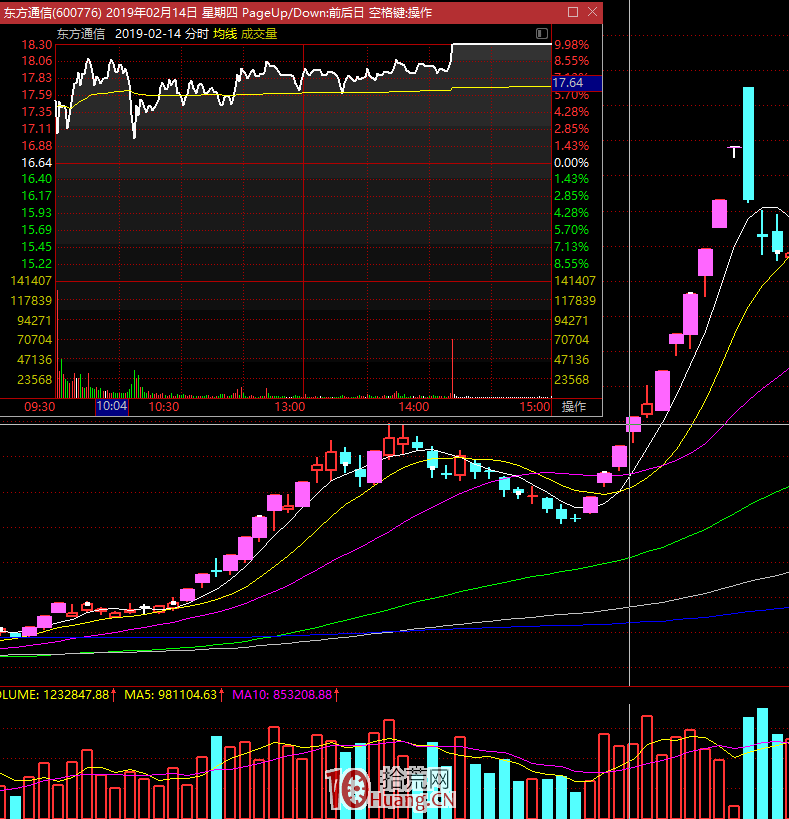789x819 pixels.
Task: Toggle the side panel icon beside 9.98%
Action: 541,34
